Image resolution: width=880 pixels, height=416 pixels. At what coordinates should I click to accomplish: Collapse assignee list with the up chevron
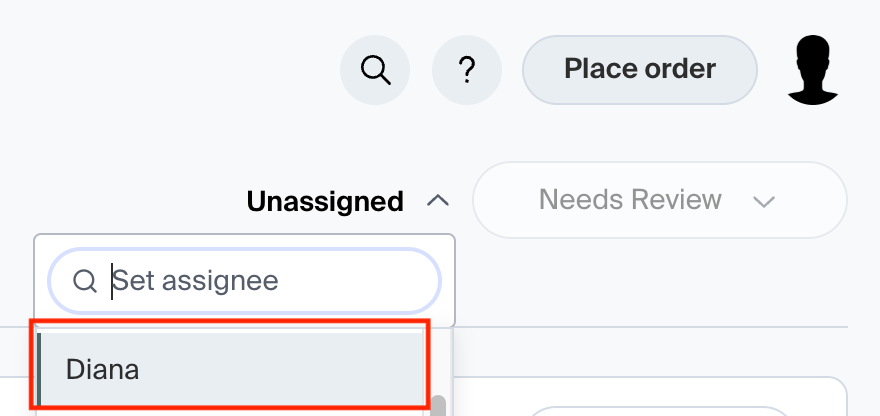pyautogui.click(x=437, y=201)
